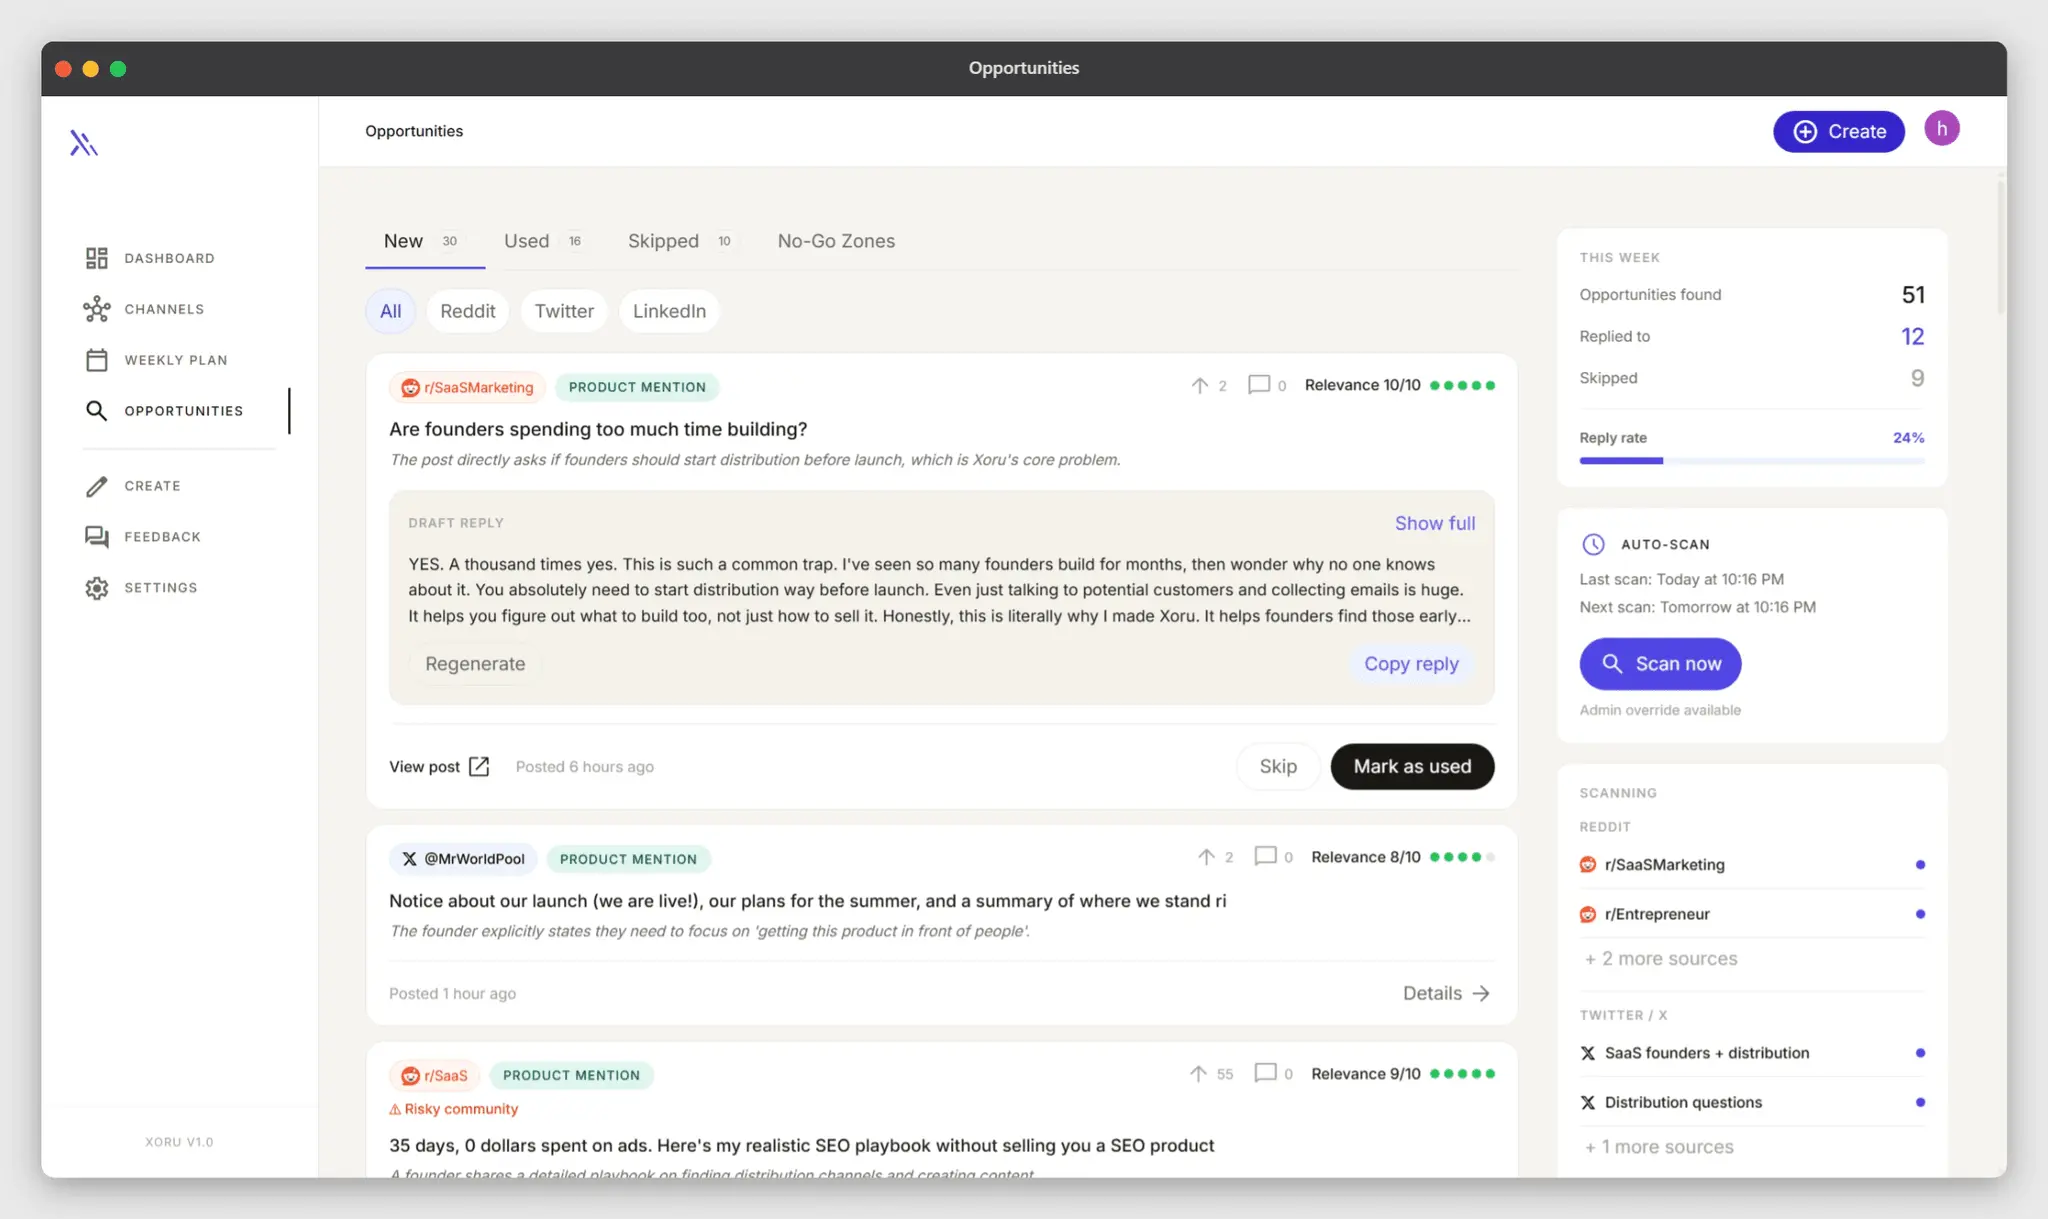Toggle Distribution questions status dot

click(1920, 1102)
